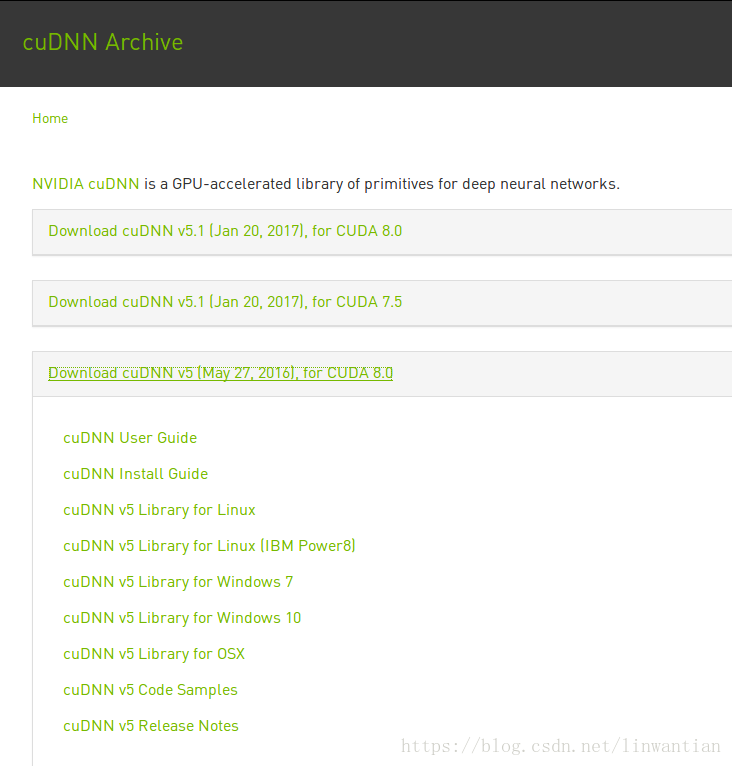Download cuDNN v5 Library for Windows 10
732x766 pixels.
click(182, 618)
